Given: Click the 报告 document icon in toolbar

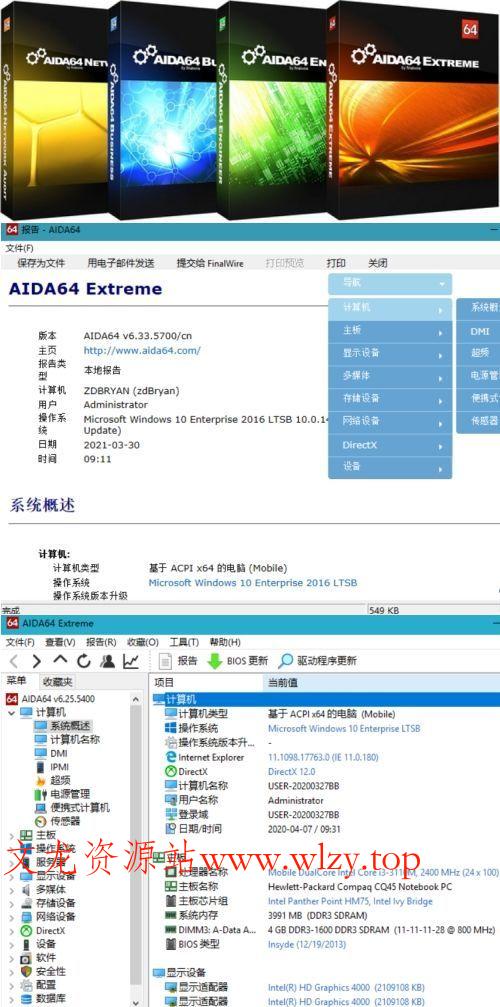Looking at the screenshot, I should tap(166, 661).
